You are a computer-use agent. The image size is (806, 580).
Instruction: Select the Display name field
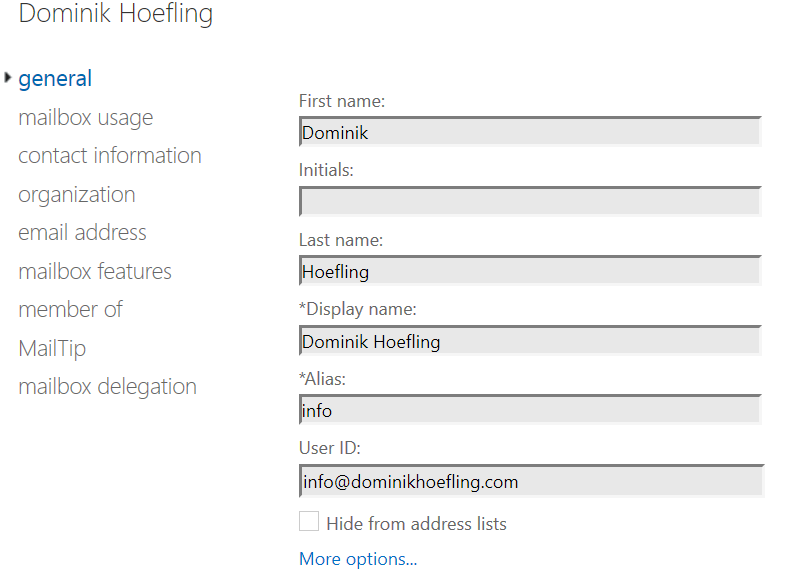[x=530, y=341]
